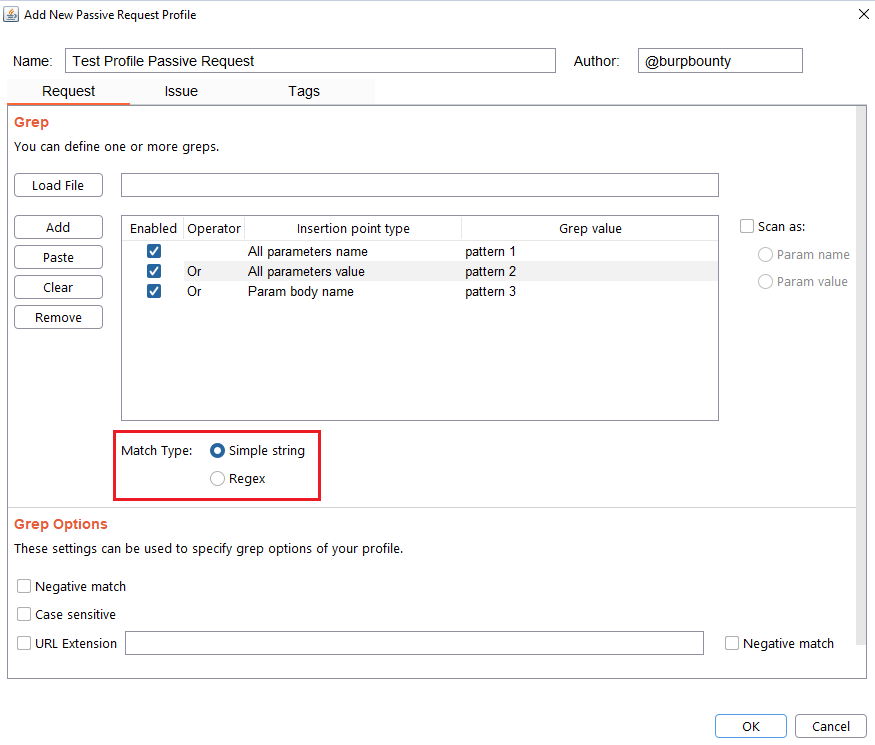Disable the pattern 3 grep row checkbox
This screenshot has height=745, width=875.
[x=154, y=292]
